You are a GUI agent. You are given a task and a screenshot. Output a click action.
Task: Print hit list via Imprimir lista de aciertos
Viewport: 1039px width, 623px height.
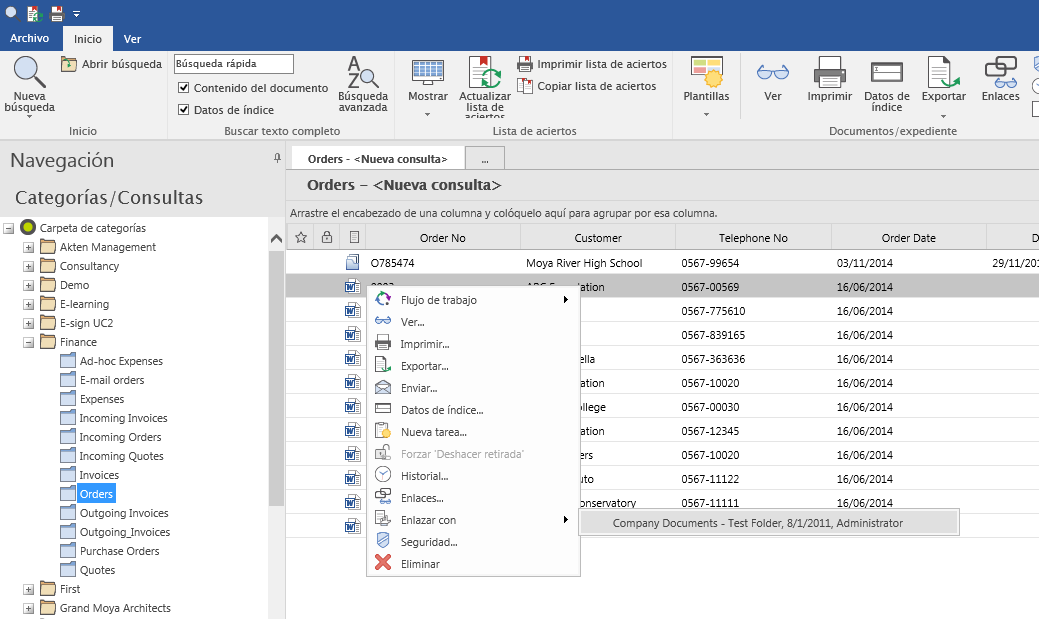592,64
